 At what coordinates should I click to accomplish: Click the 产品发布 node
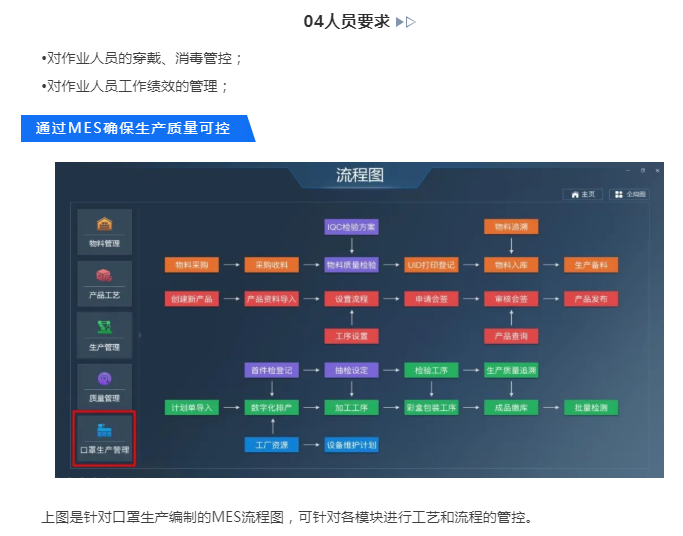(591, 298)
